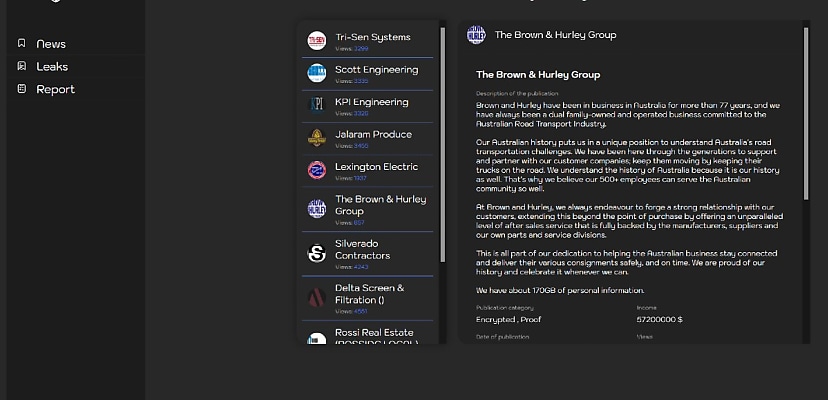Viewport: 828px width, 400px height.
Task: Click the bold heading The Brown & Hurley Group
Action: [x=538, y=75]
